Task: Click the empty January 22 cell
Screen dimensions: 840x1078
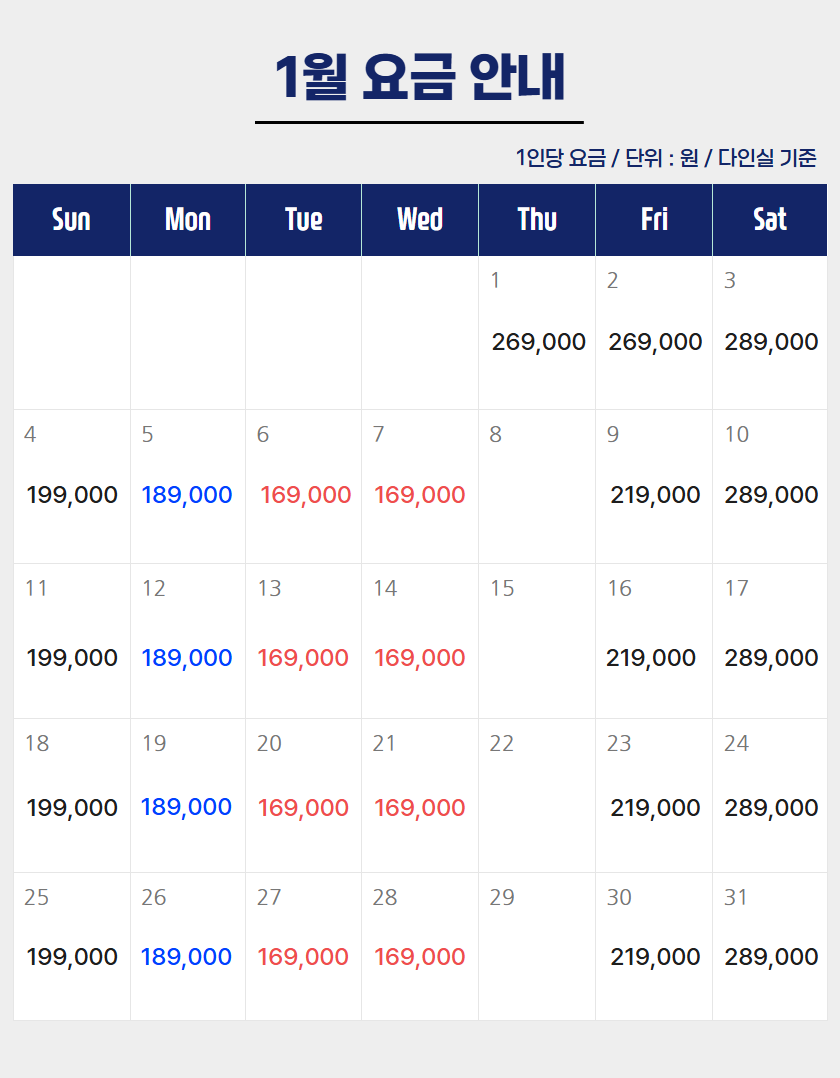Action: pos(537,795)
